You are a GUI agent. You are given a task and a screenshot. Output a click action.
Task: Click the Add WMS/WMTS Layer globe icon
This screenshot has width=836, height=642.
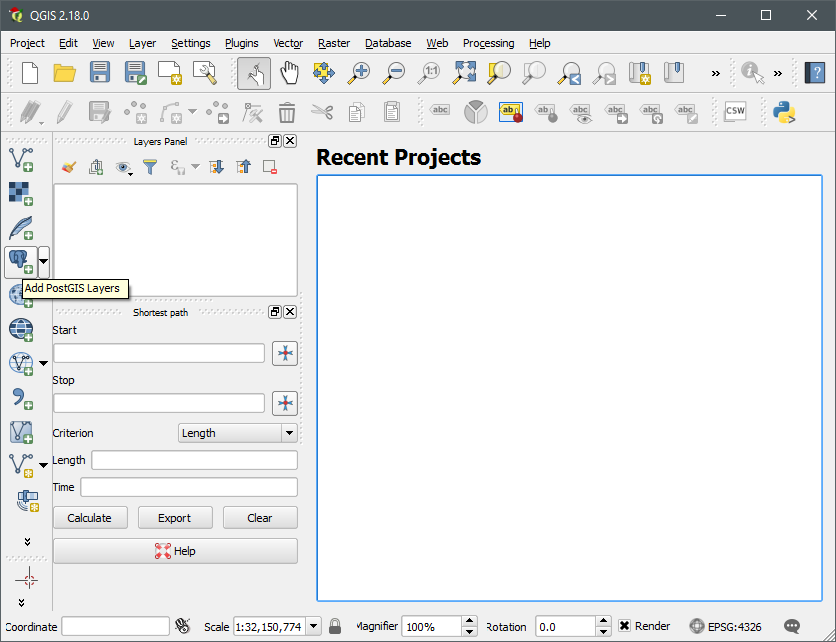point(21,330)
